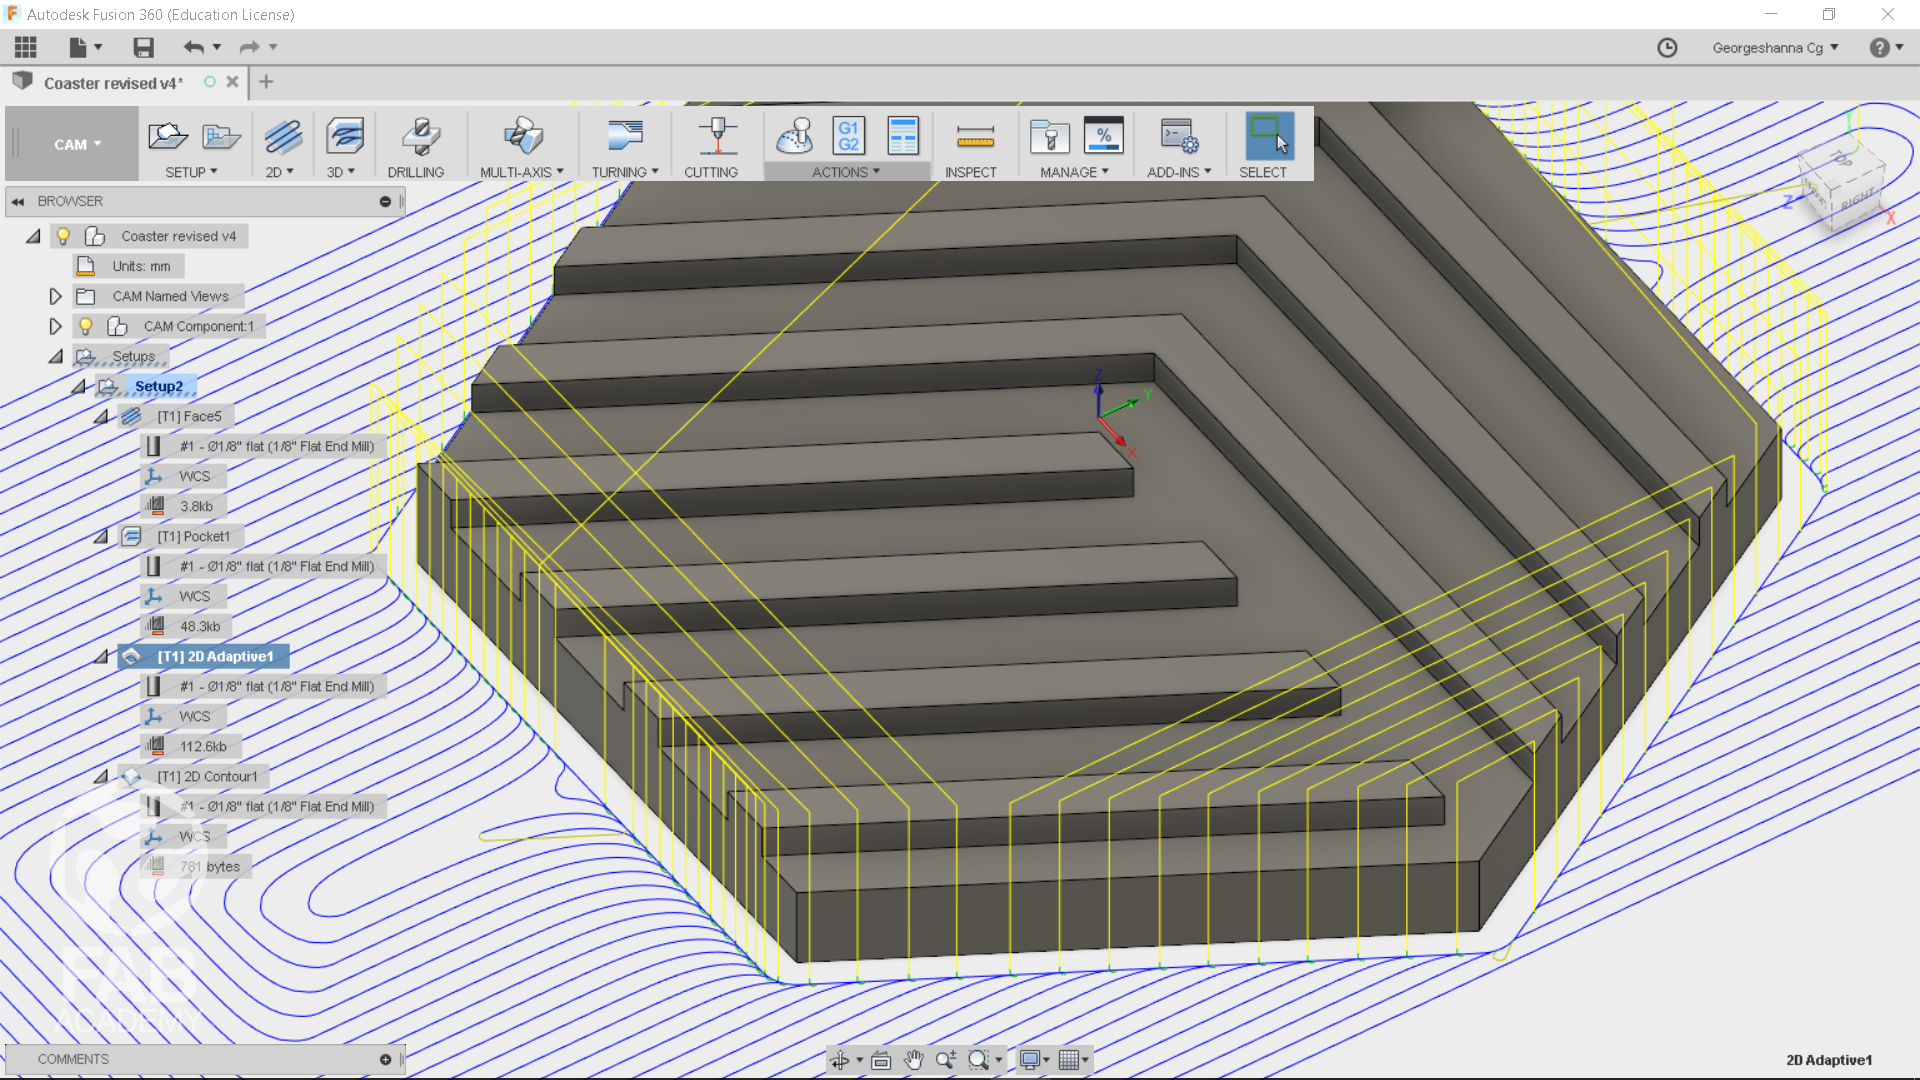
Task: Open Grid and Snaps dropdown
Action: [1073, 1060]
